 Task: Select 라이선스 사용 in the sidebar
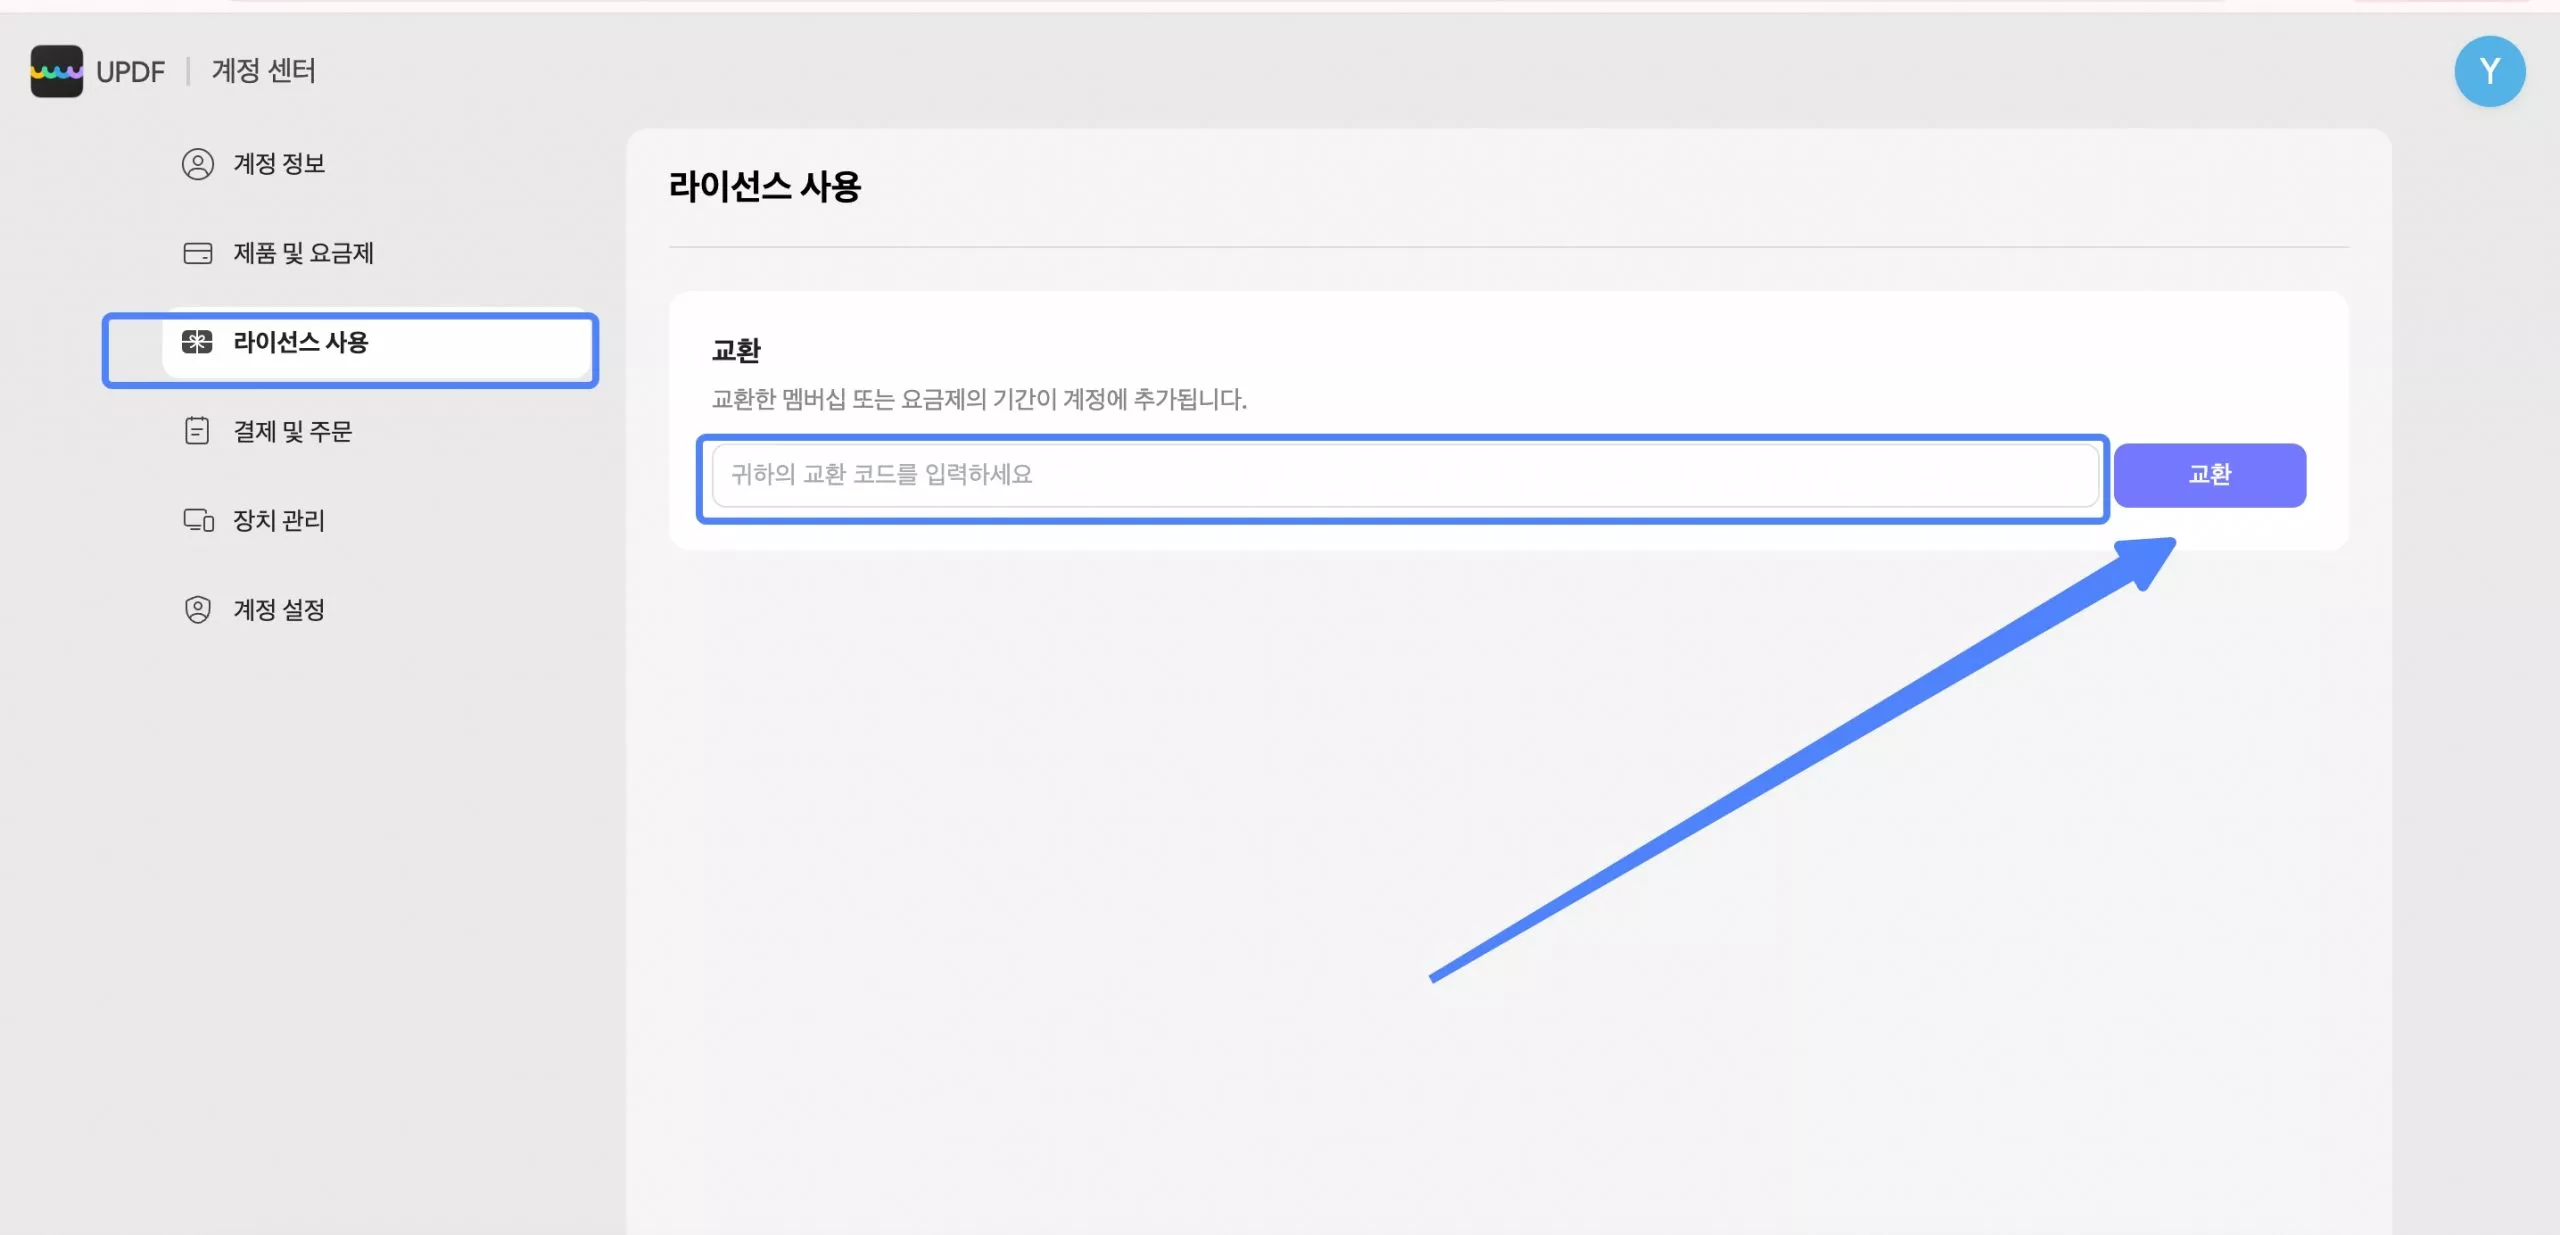click(301, 342)
